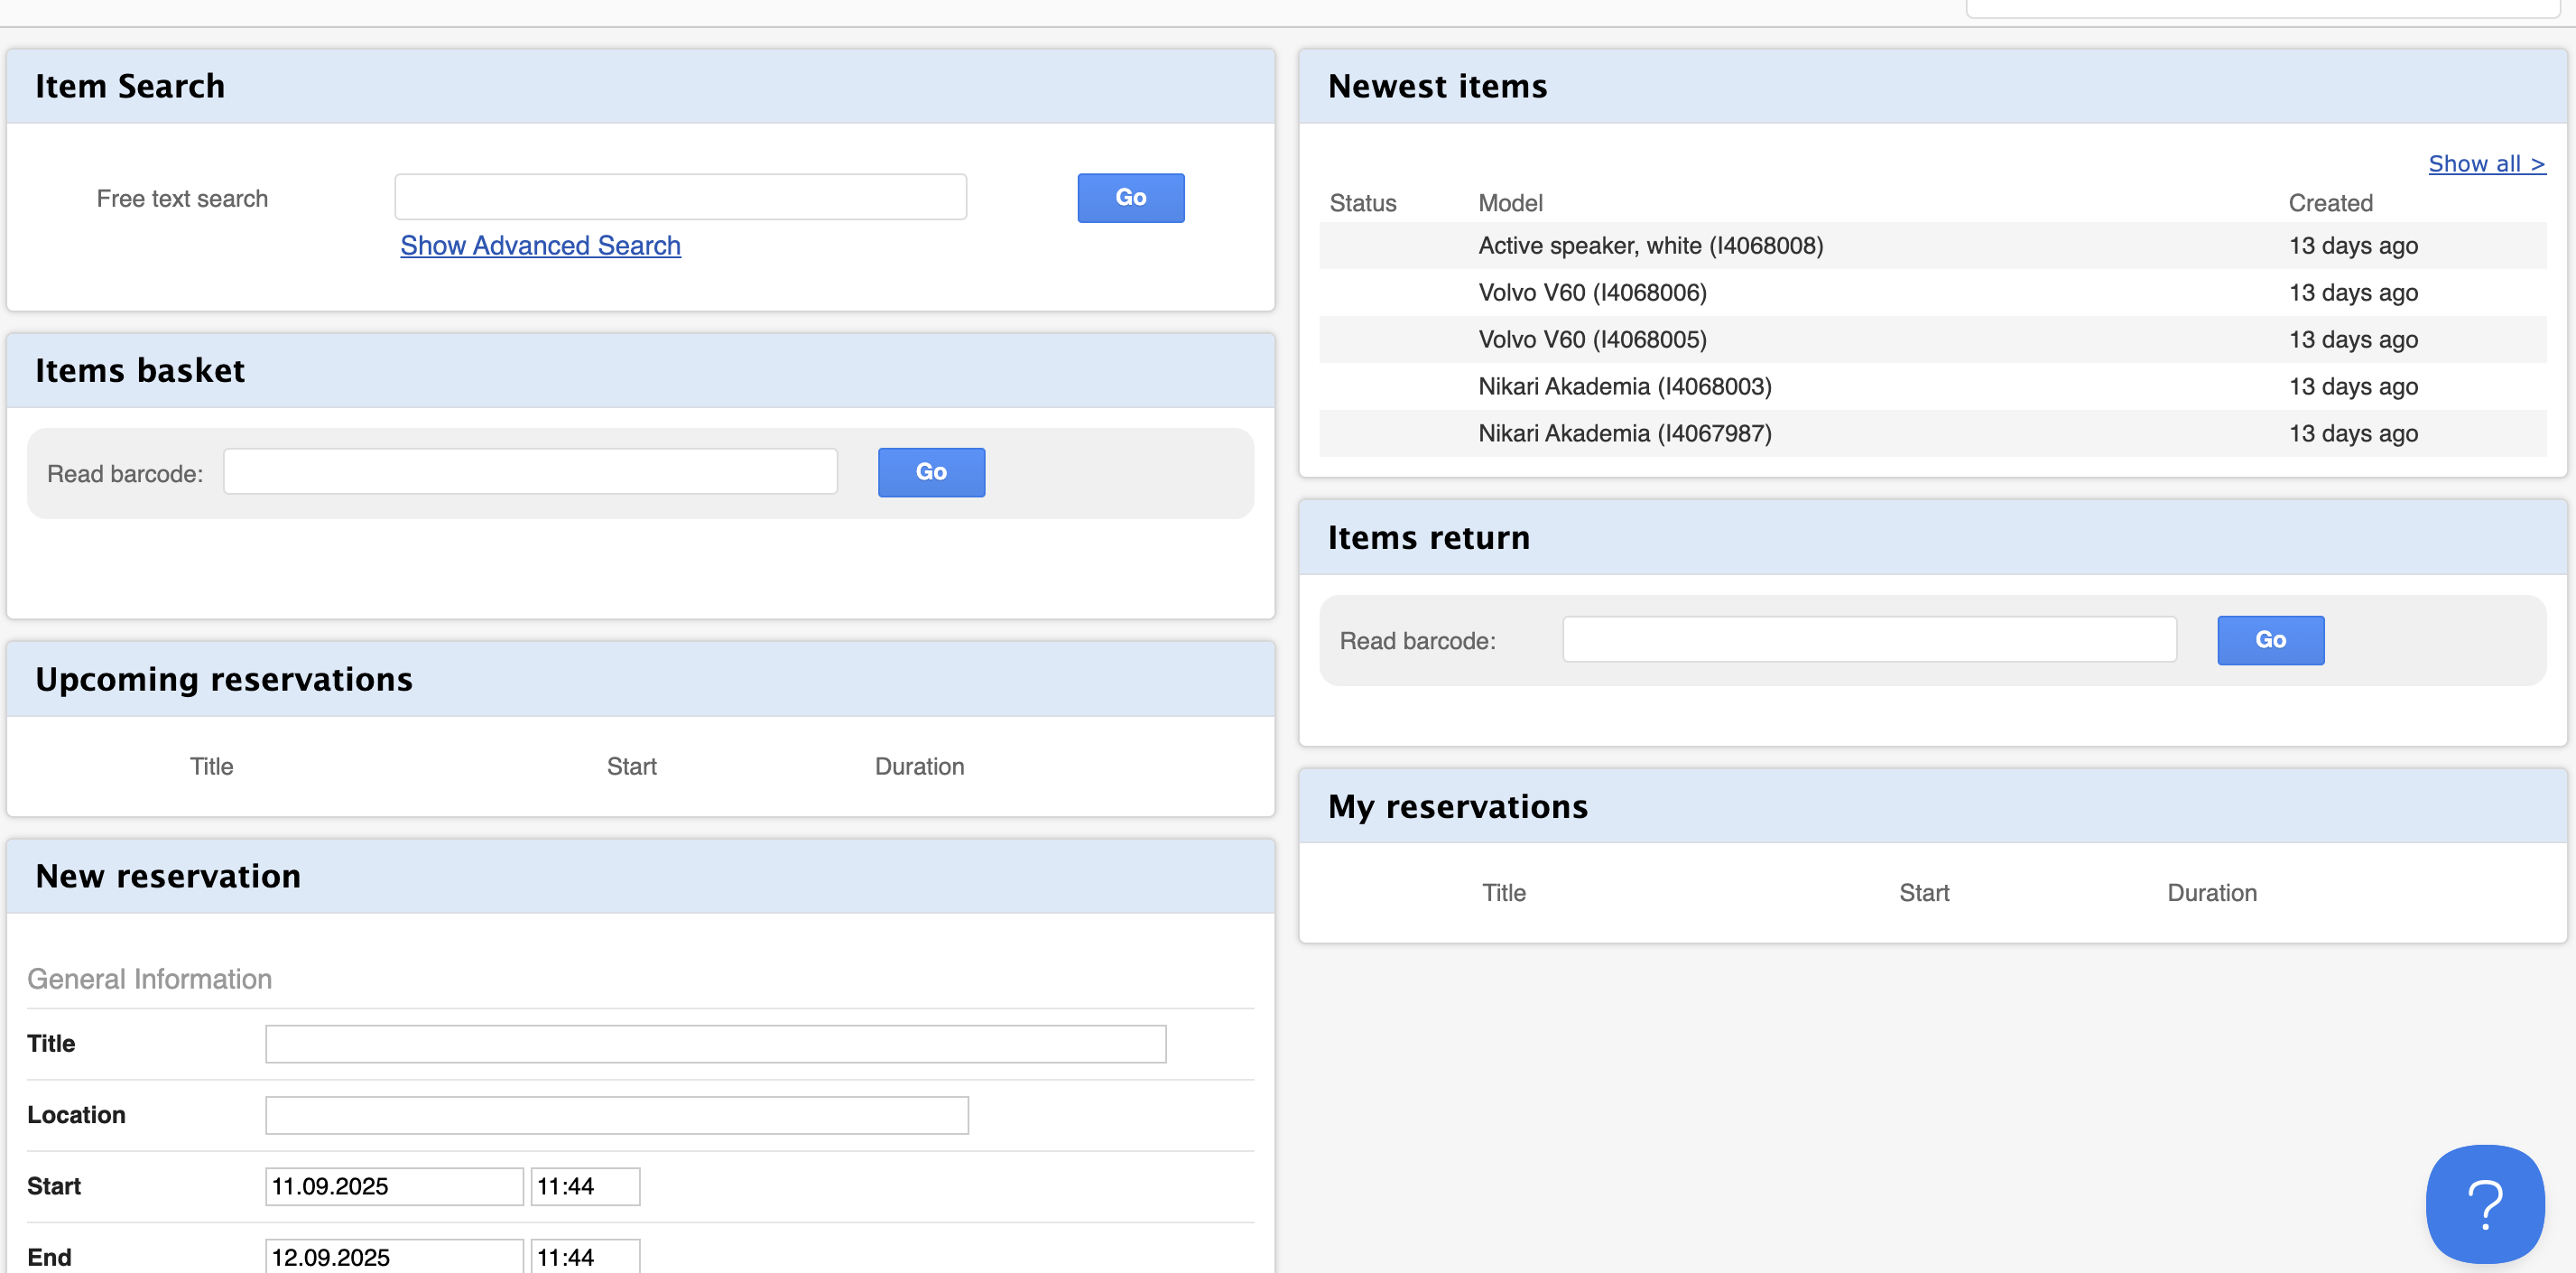Image resolution: width=2576 pixels, height=1273 pixels.
Task: Open the Show all link in Newest items
Action: tap(2486, 164)
